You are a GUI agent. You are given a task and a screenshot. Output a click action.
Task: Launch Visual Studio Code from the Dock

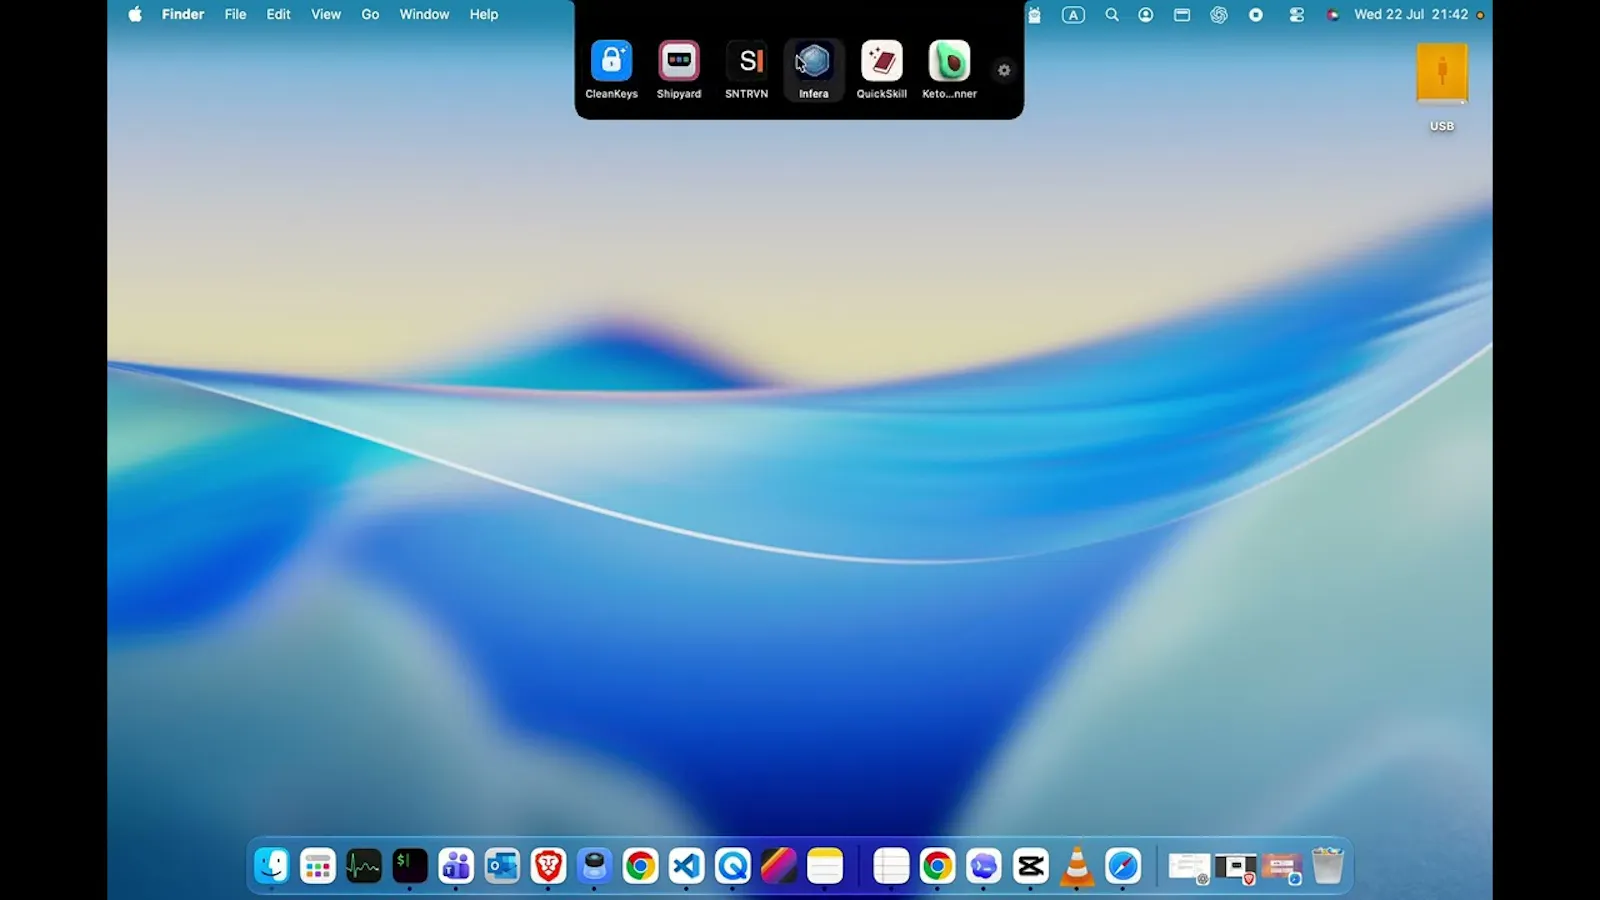tap(686, 865)
